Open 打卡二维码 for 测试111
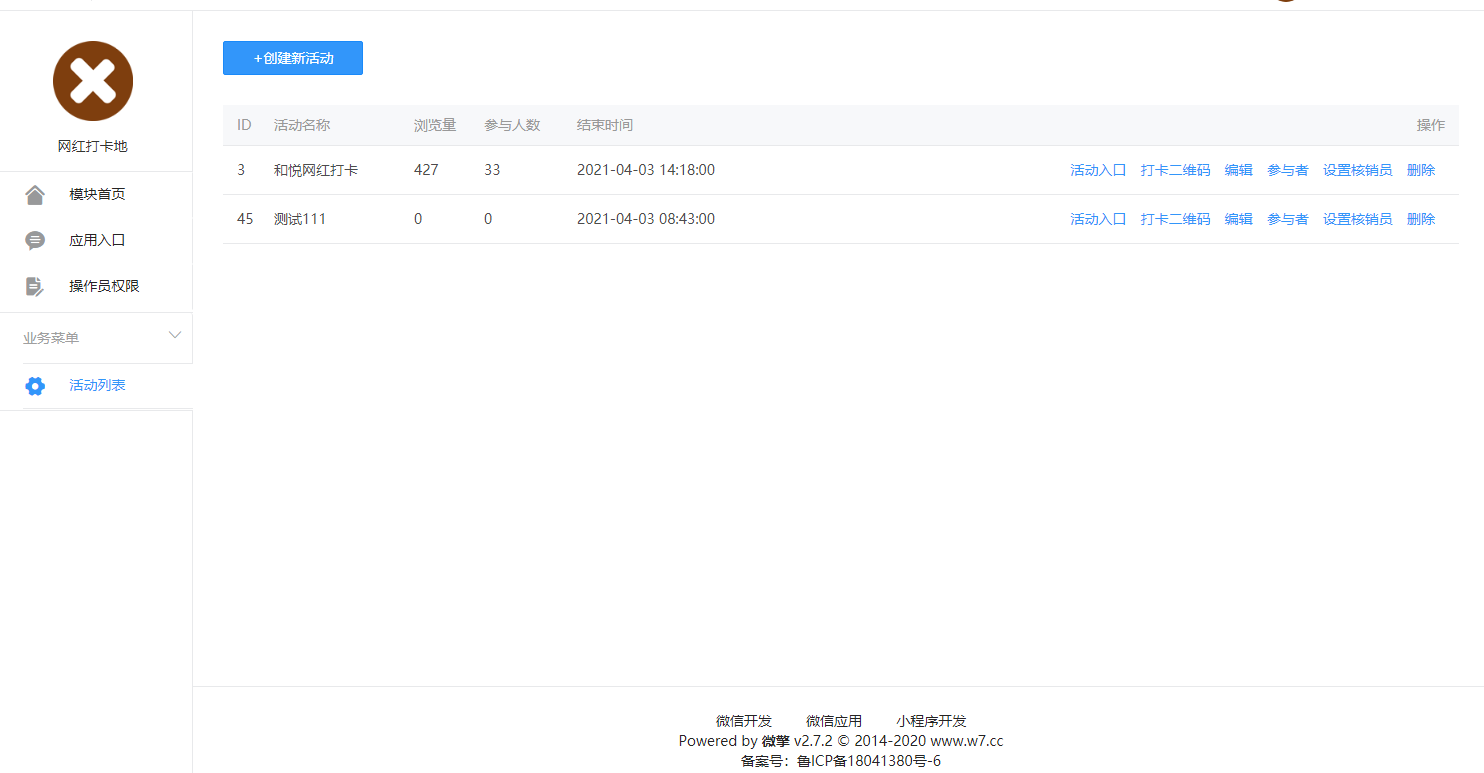Screen dimensions: 1484x773 (1175, 219)
